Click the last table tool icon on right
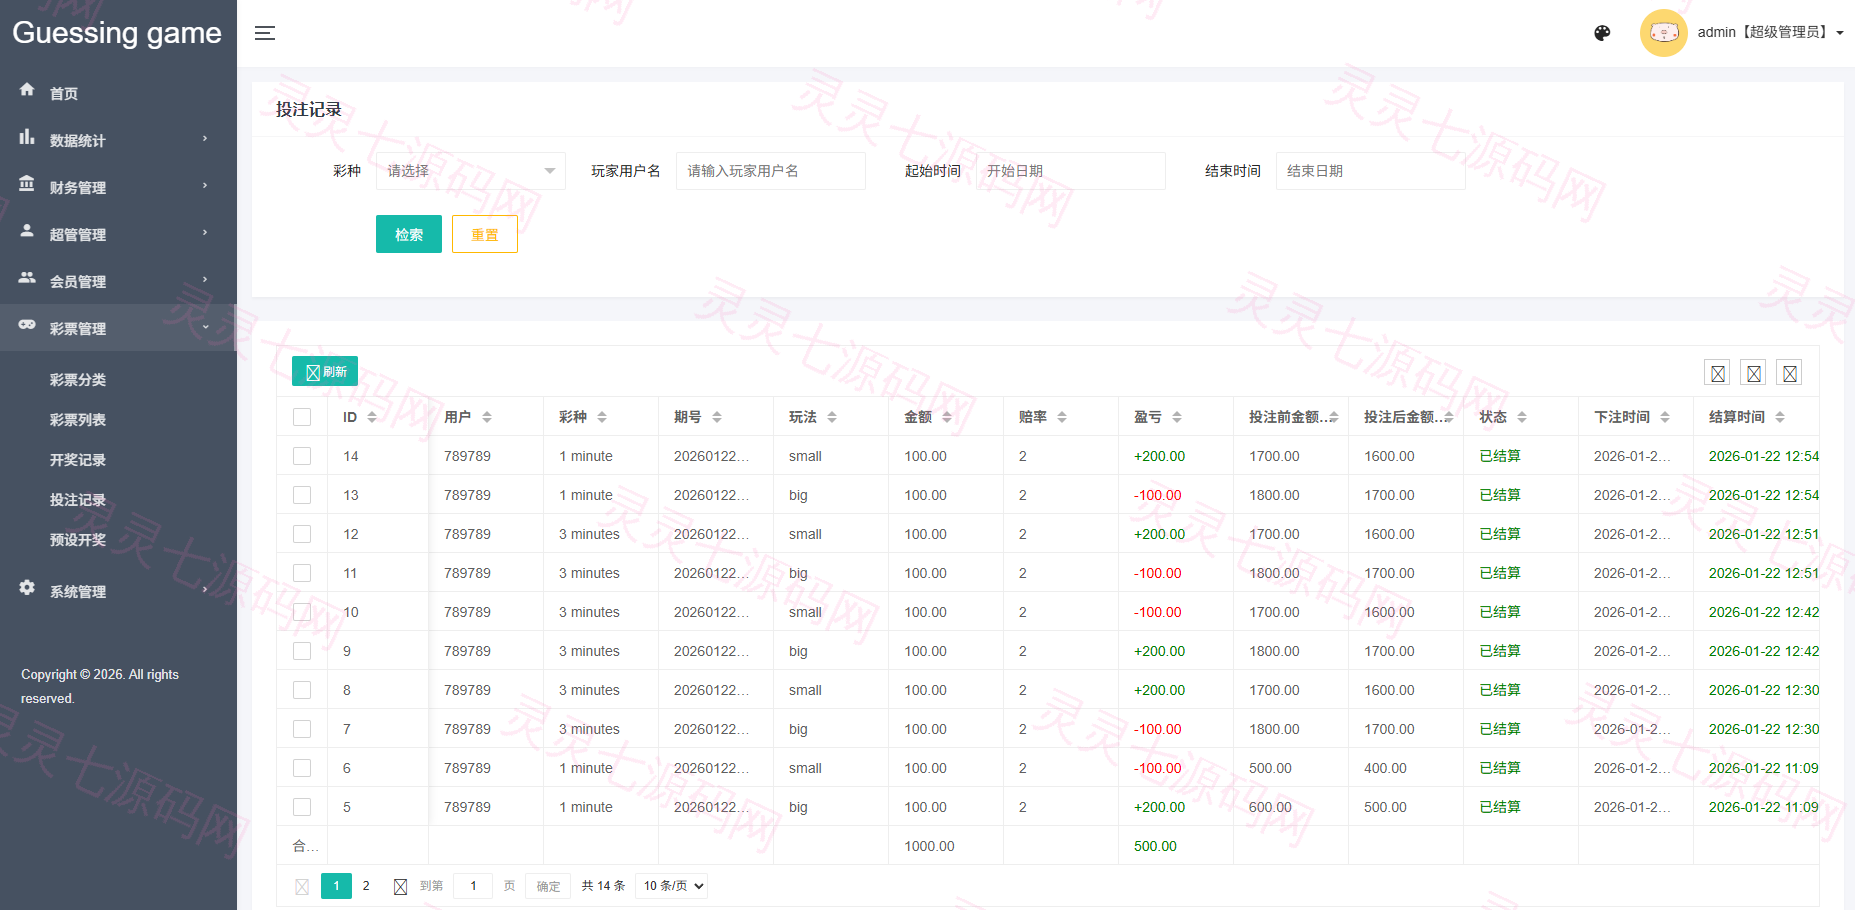The height and width of the screenshot is (910, 1855). 1789,373
